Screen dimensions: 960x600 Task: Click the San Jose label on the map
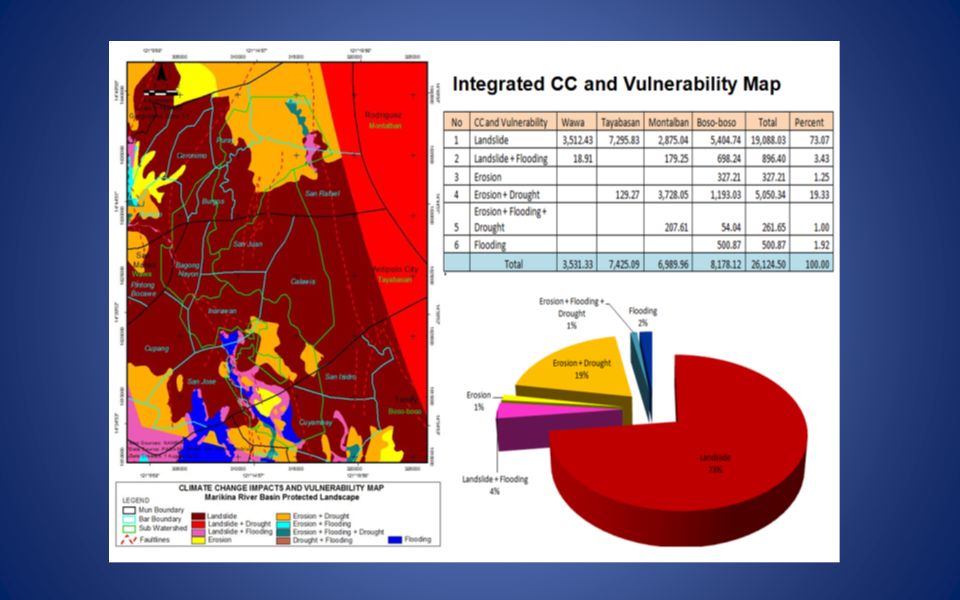[201, 381]
